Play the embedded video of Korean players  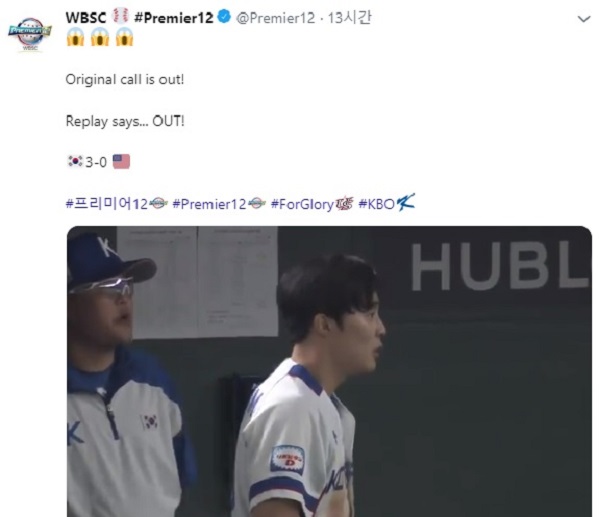329,371
